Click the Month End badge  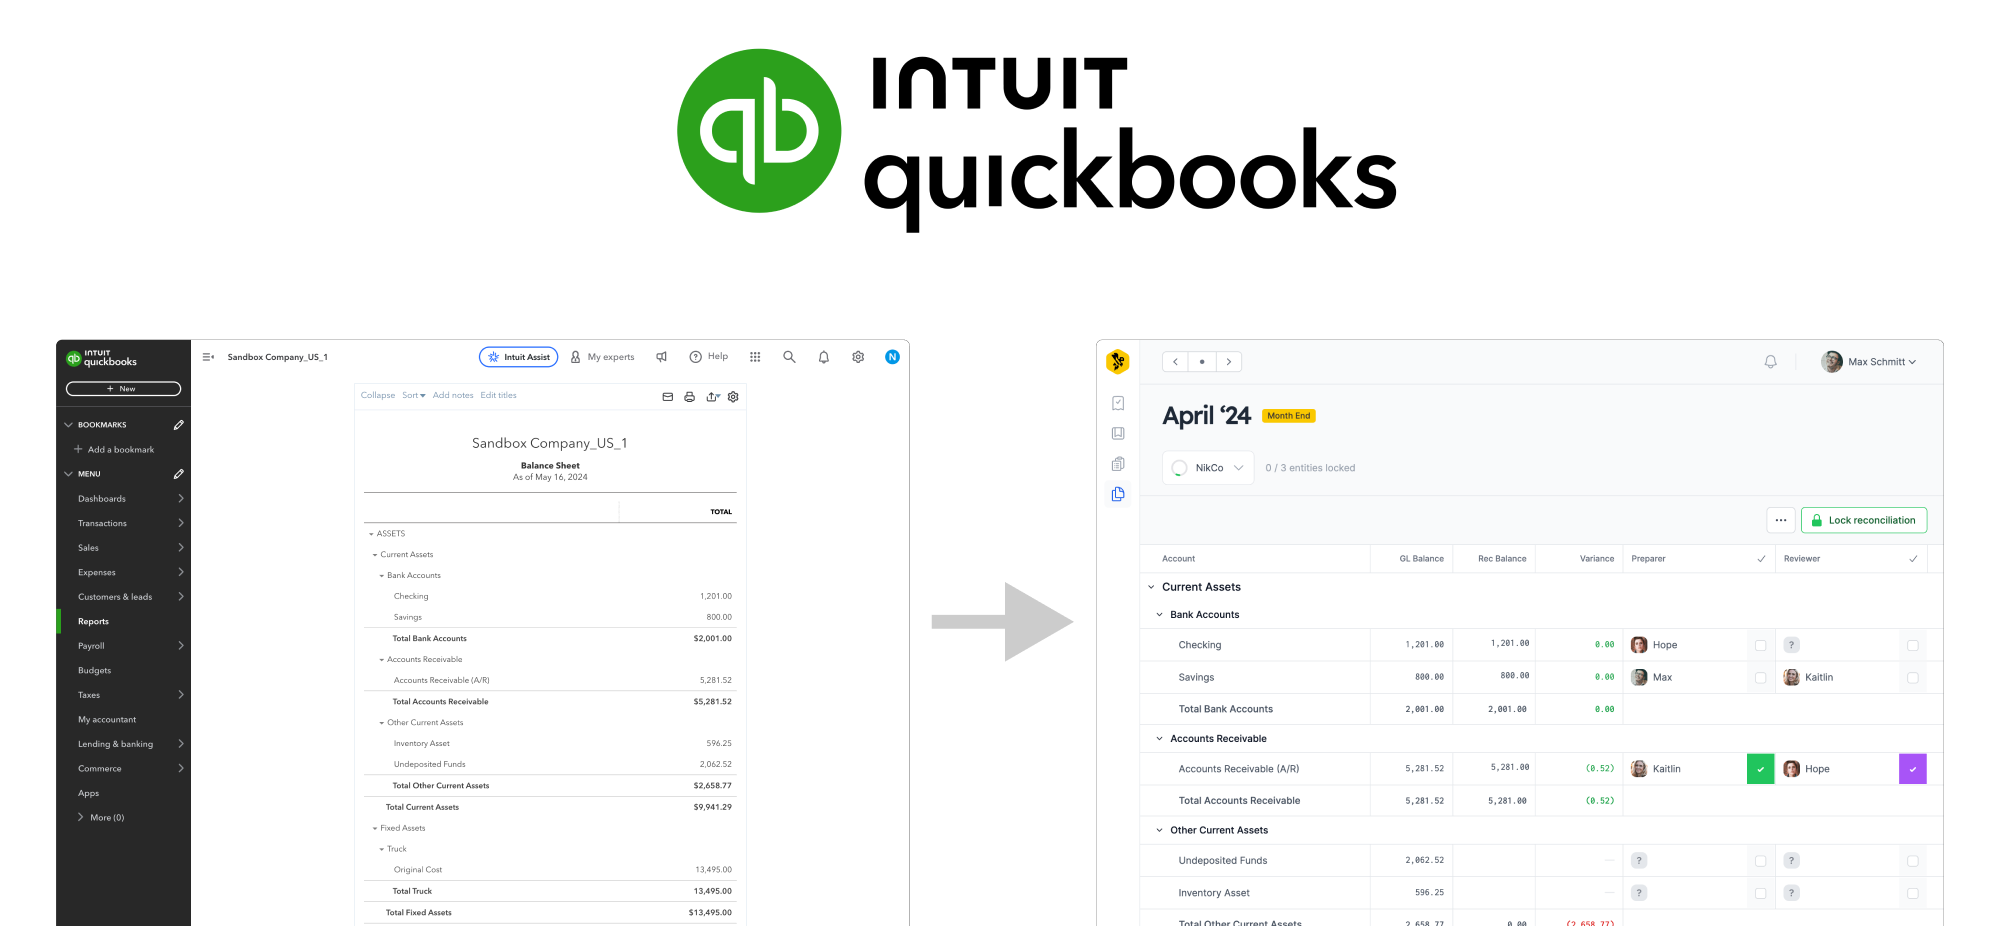pyautogui.click(x=1289, y=416)
